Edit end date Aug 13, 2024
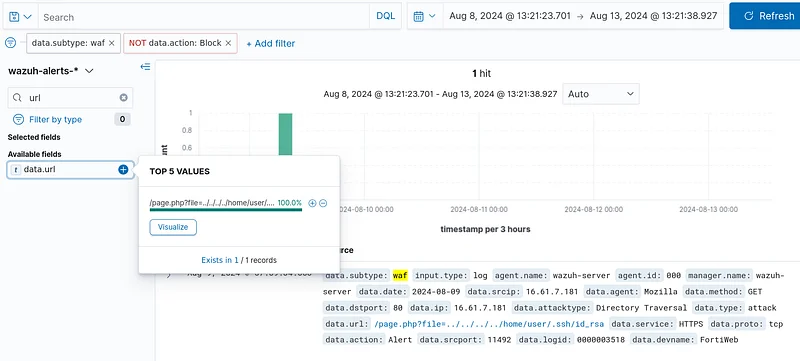 coord(654,16)
